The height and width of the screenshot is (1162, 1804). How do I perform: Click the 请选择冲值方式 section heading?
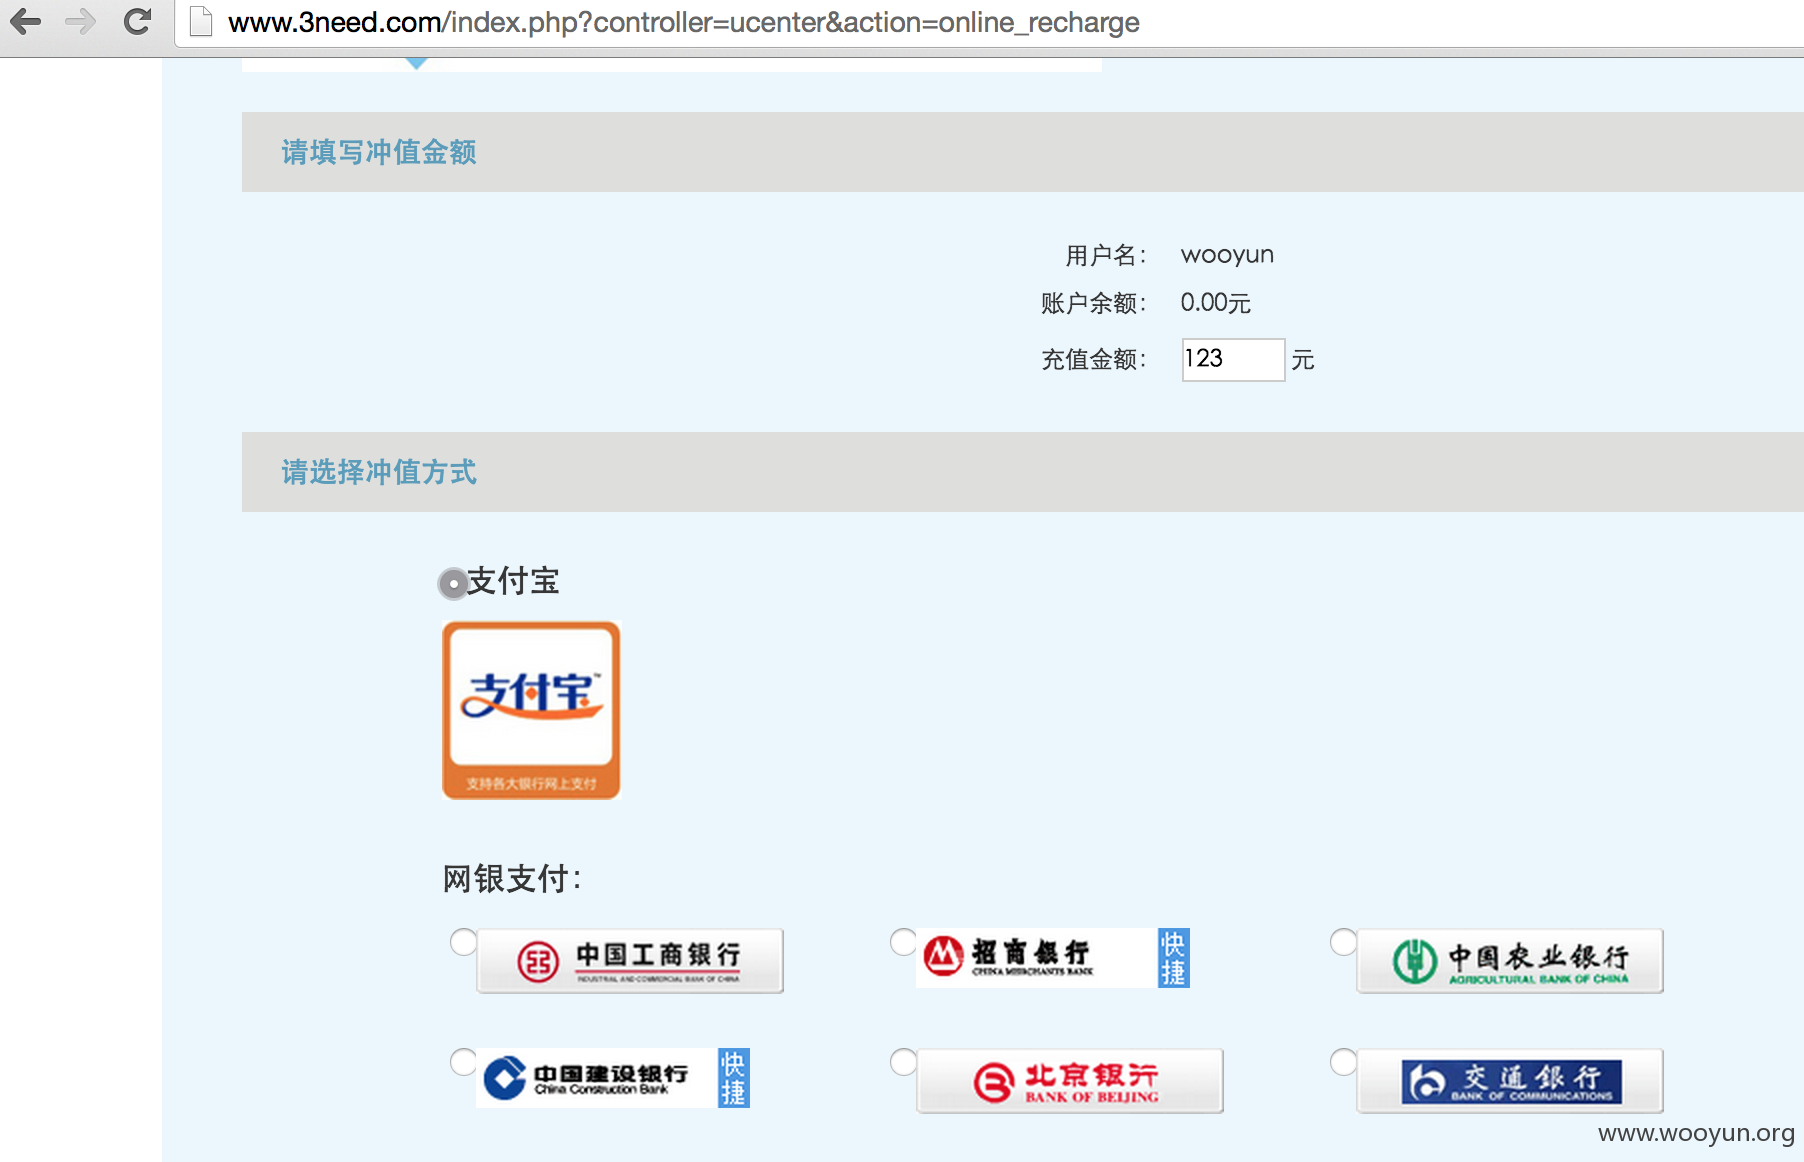[x=379, y=472]
